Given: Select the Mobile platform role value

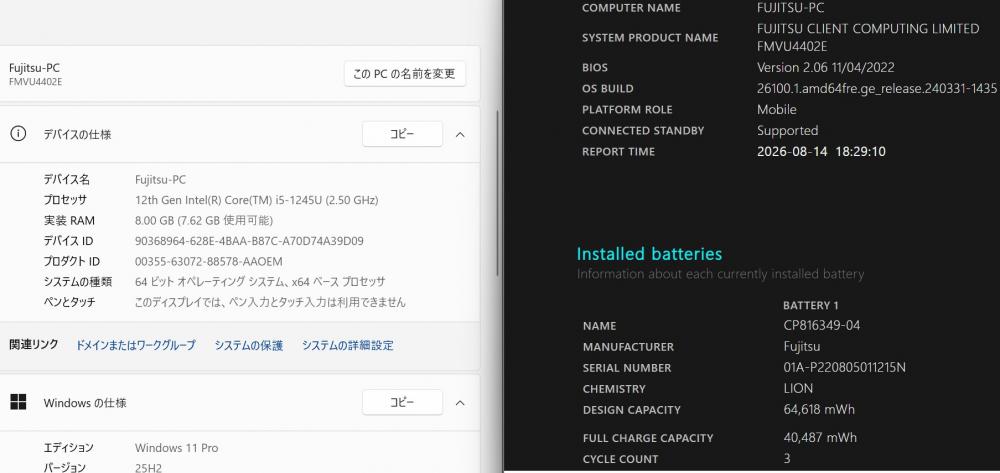Looking at the screenshot, I should pos(777,110).
